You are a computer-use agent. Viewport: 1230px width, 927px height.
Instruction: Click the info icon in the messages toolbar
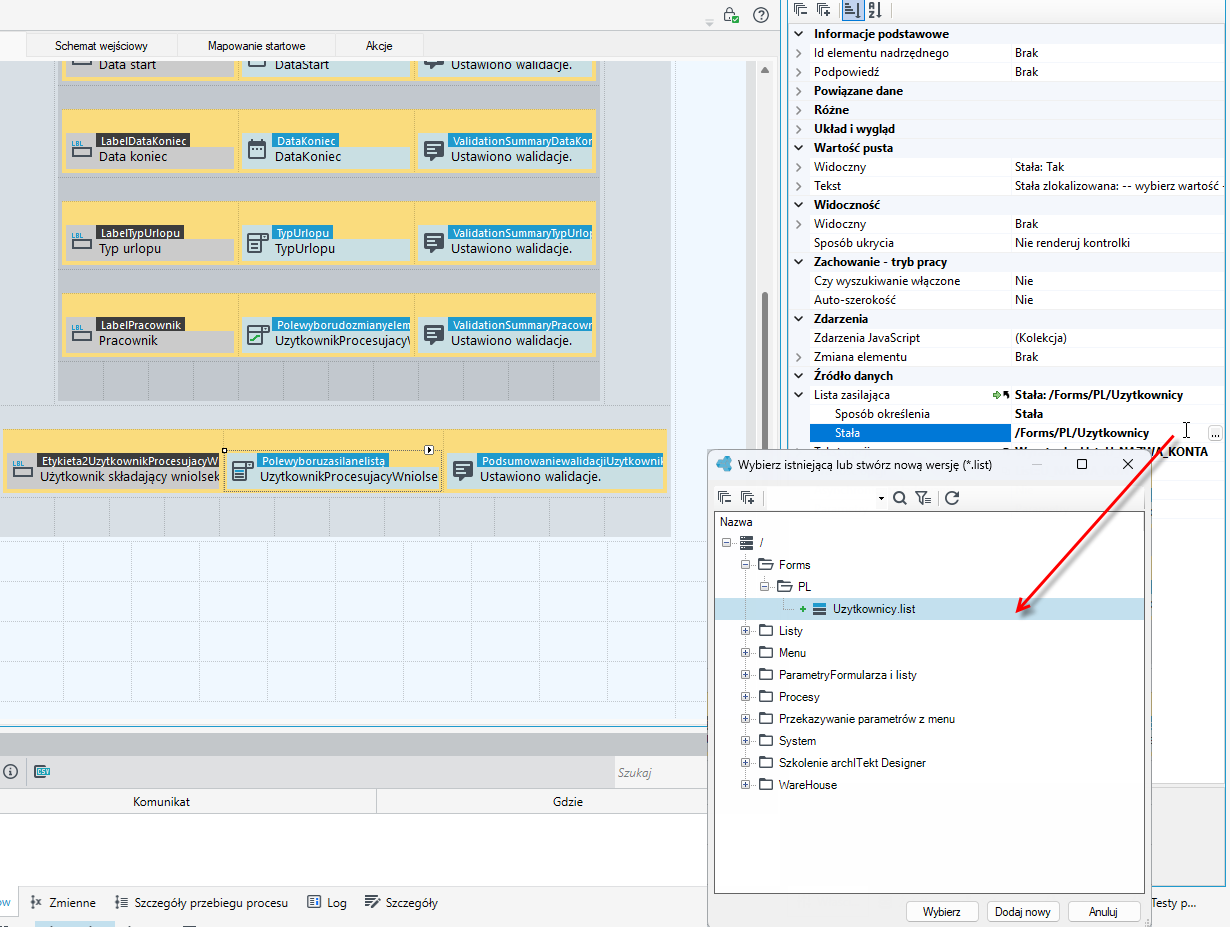[10, 771]
